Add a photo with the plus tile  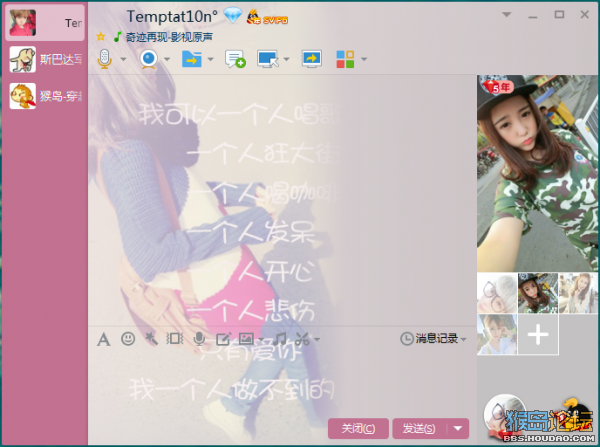(538, 334)
